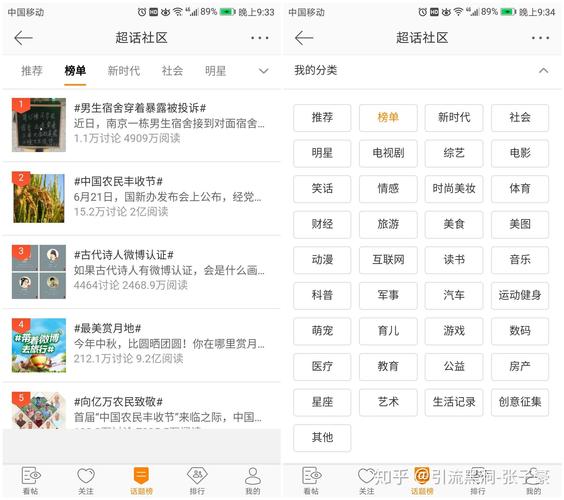Screen dimensions: 564x500
Task: Switch to the 新时代 tab
Action: [x=124, y=71]
